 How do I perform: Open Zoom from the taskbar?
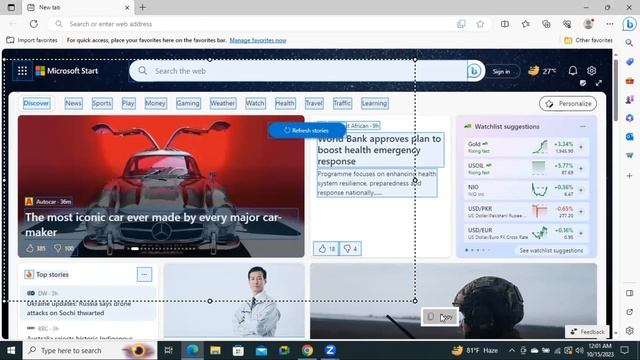330,350
